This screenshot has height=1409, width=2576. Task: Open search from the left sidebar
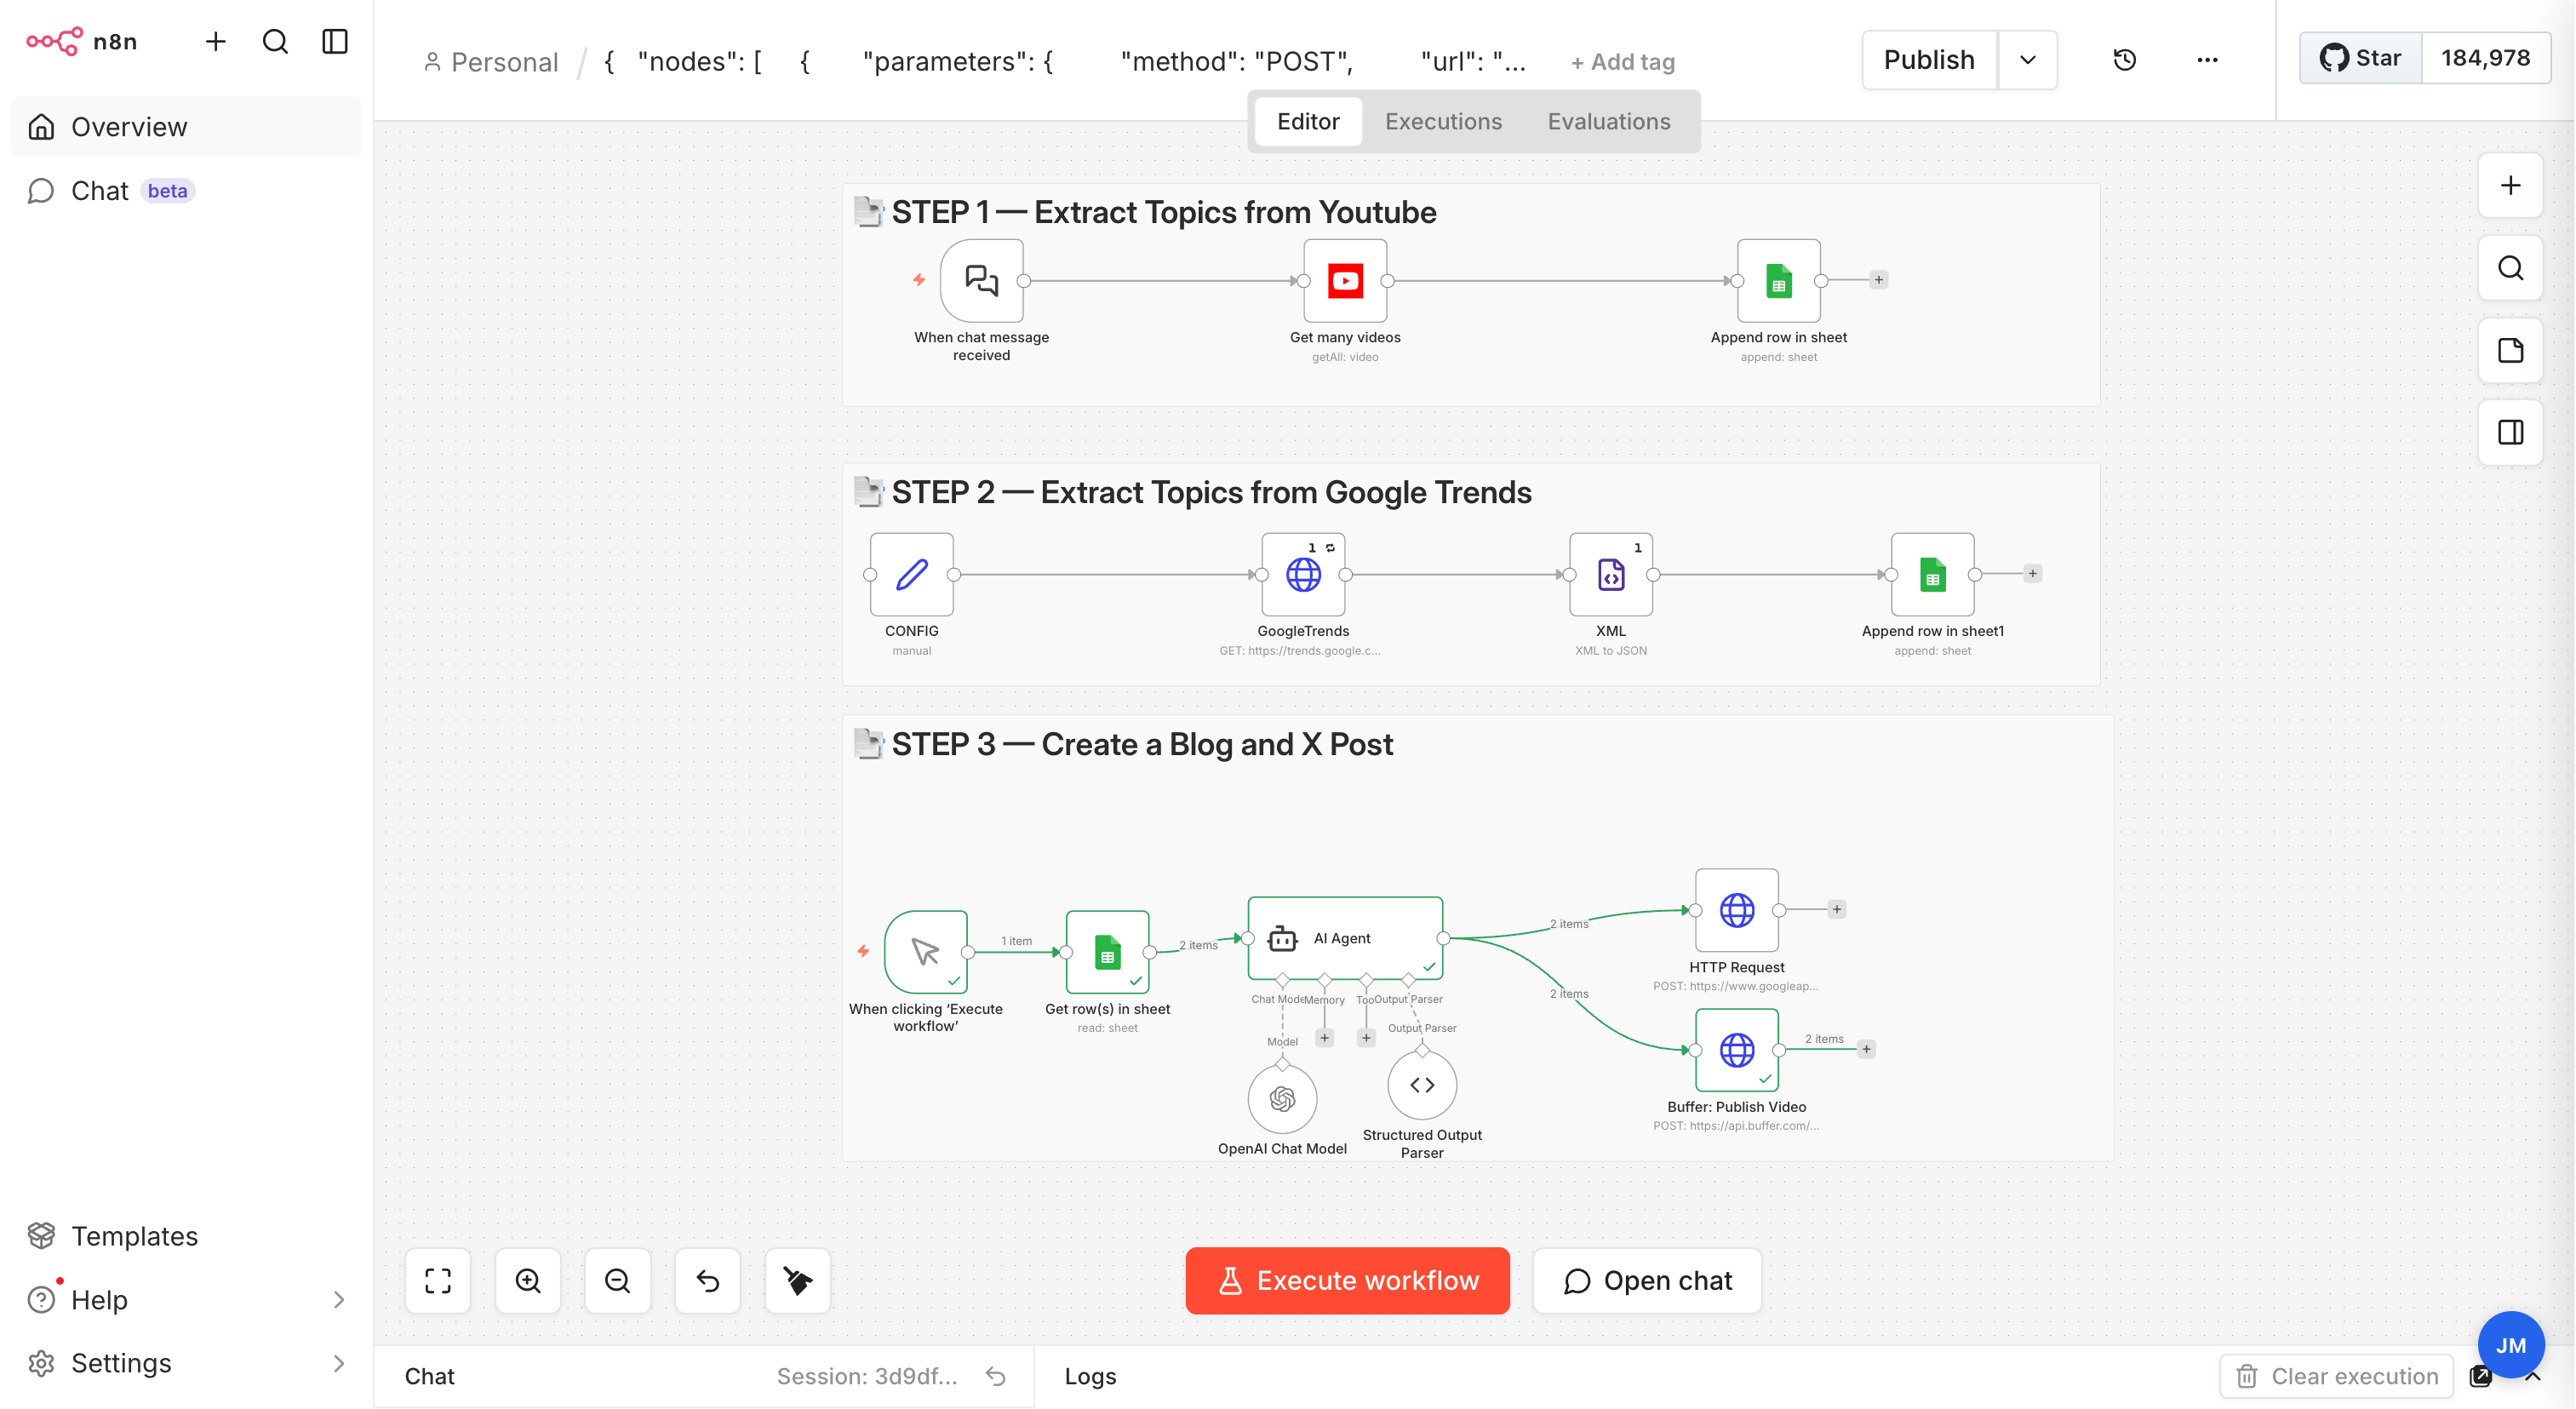(275, 41)
